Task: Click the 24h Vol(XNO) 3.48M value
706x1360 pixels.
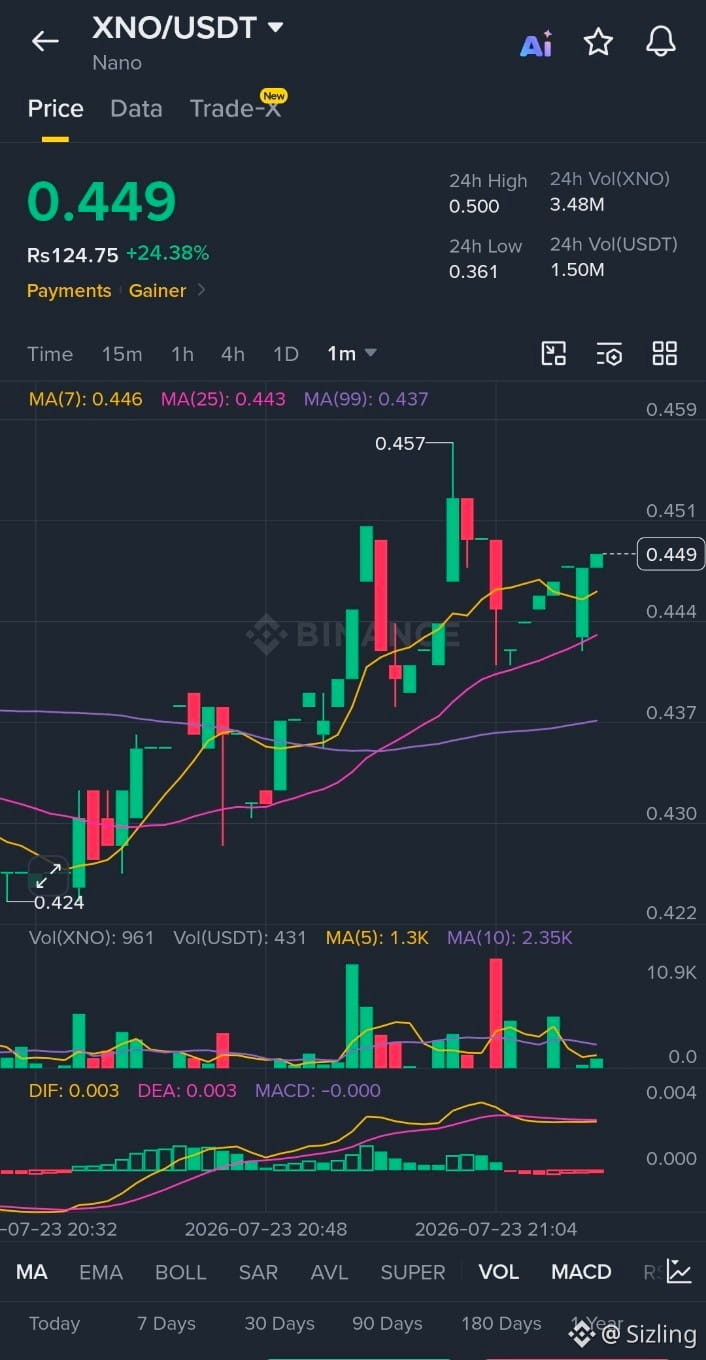Action: 577,205
